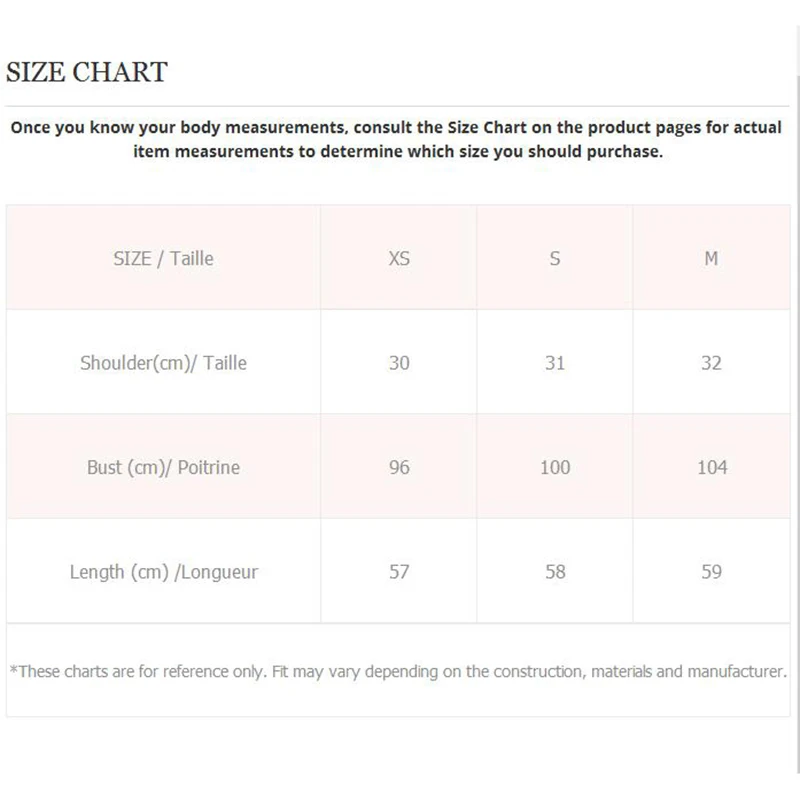Click the S column header

coord(555,258)
